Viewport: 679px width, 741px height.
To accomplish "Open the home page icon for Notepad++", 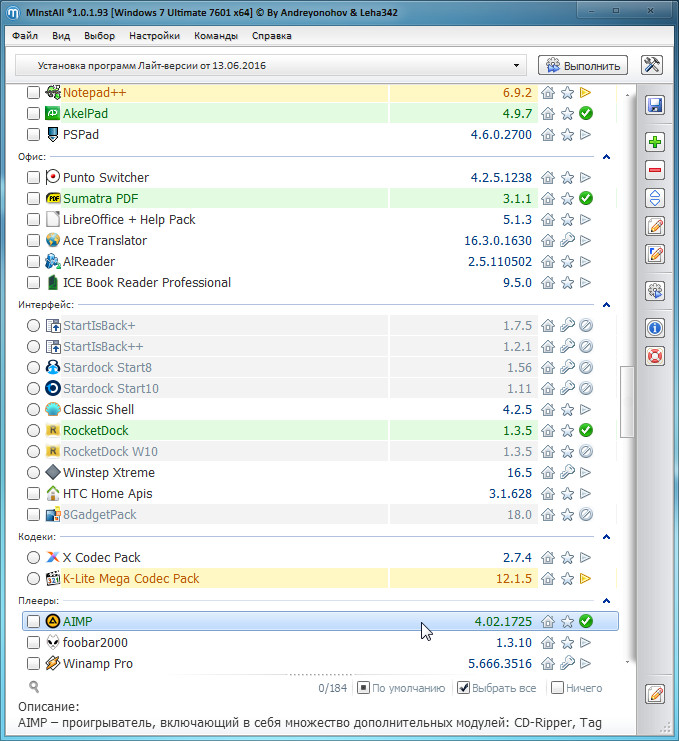I will [x=548, y=93].
